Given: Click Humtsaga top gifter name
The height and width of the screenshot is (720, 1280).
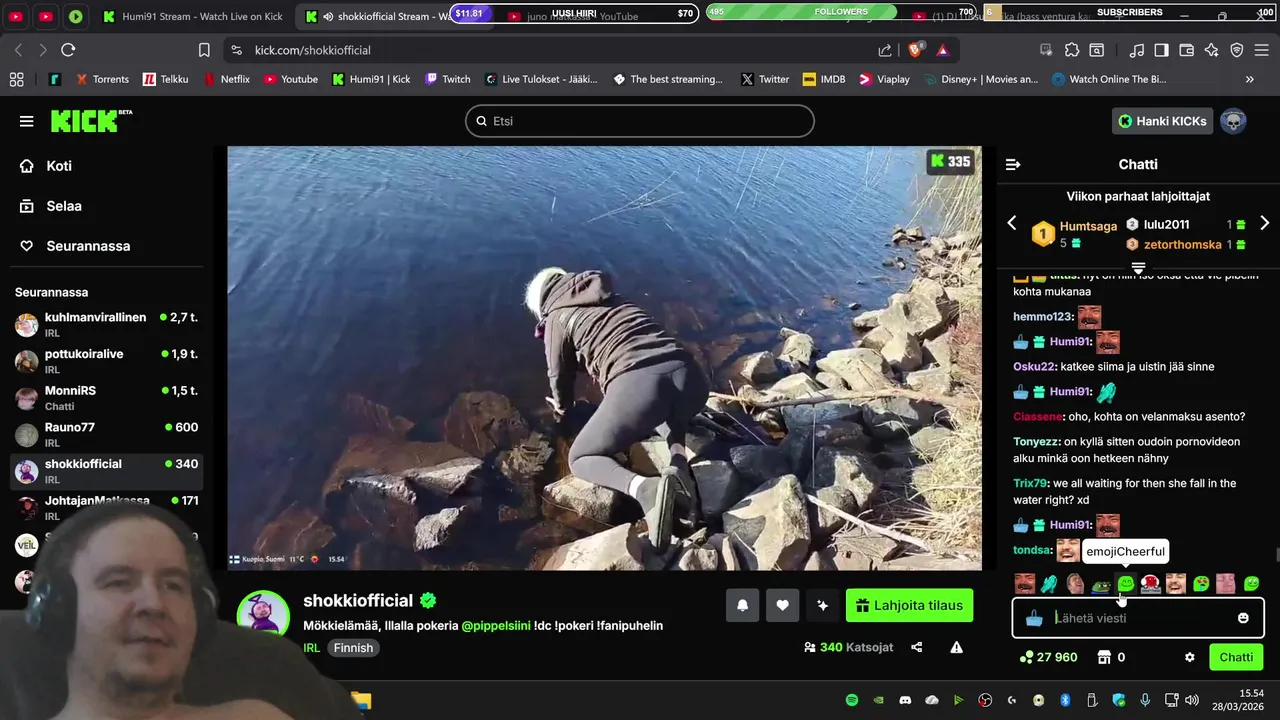Looking at the screenshot, I should click(1088, 226).
